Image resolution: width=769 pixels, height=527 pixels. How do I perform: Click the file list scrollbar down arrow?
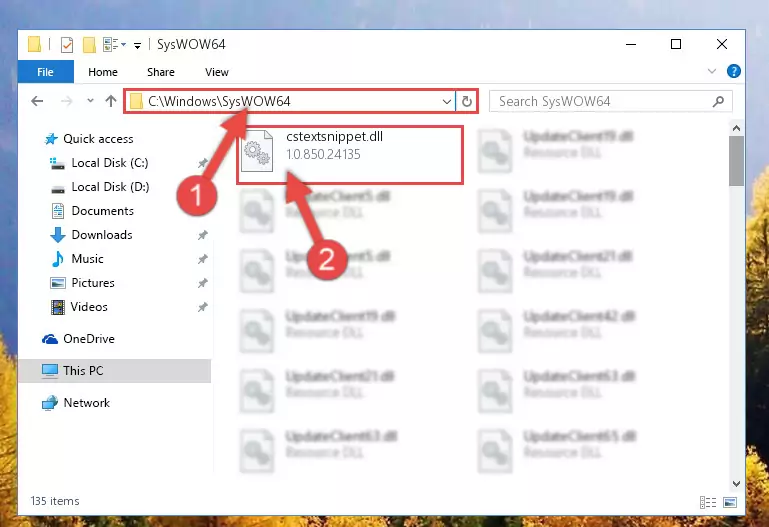736,484
